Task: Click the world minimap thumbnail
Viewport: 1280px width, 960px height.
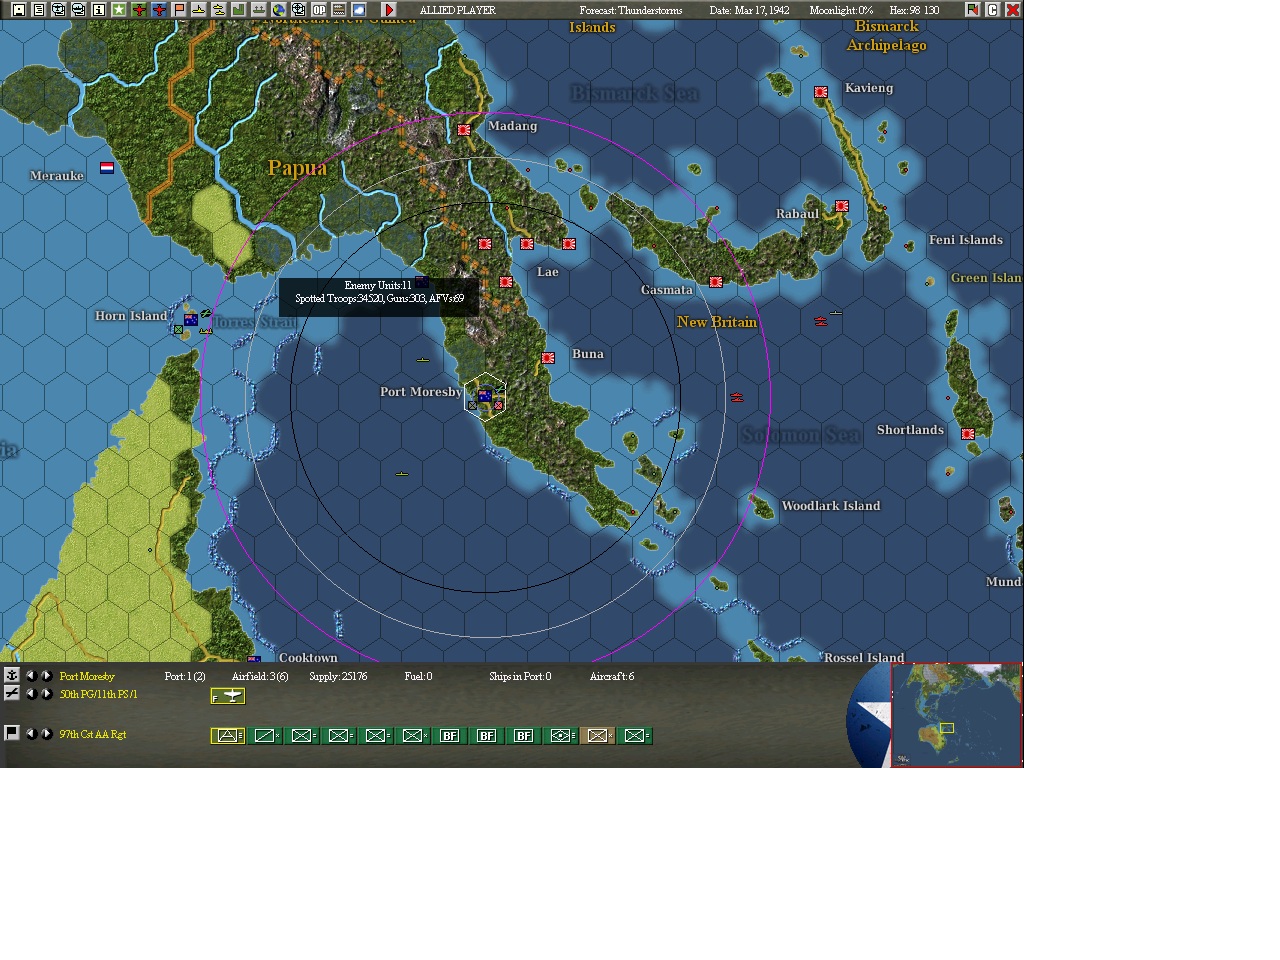Action: pyautogui.click(x=957, y=715)
